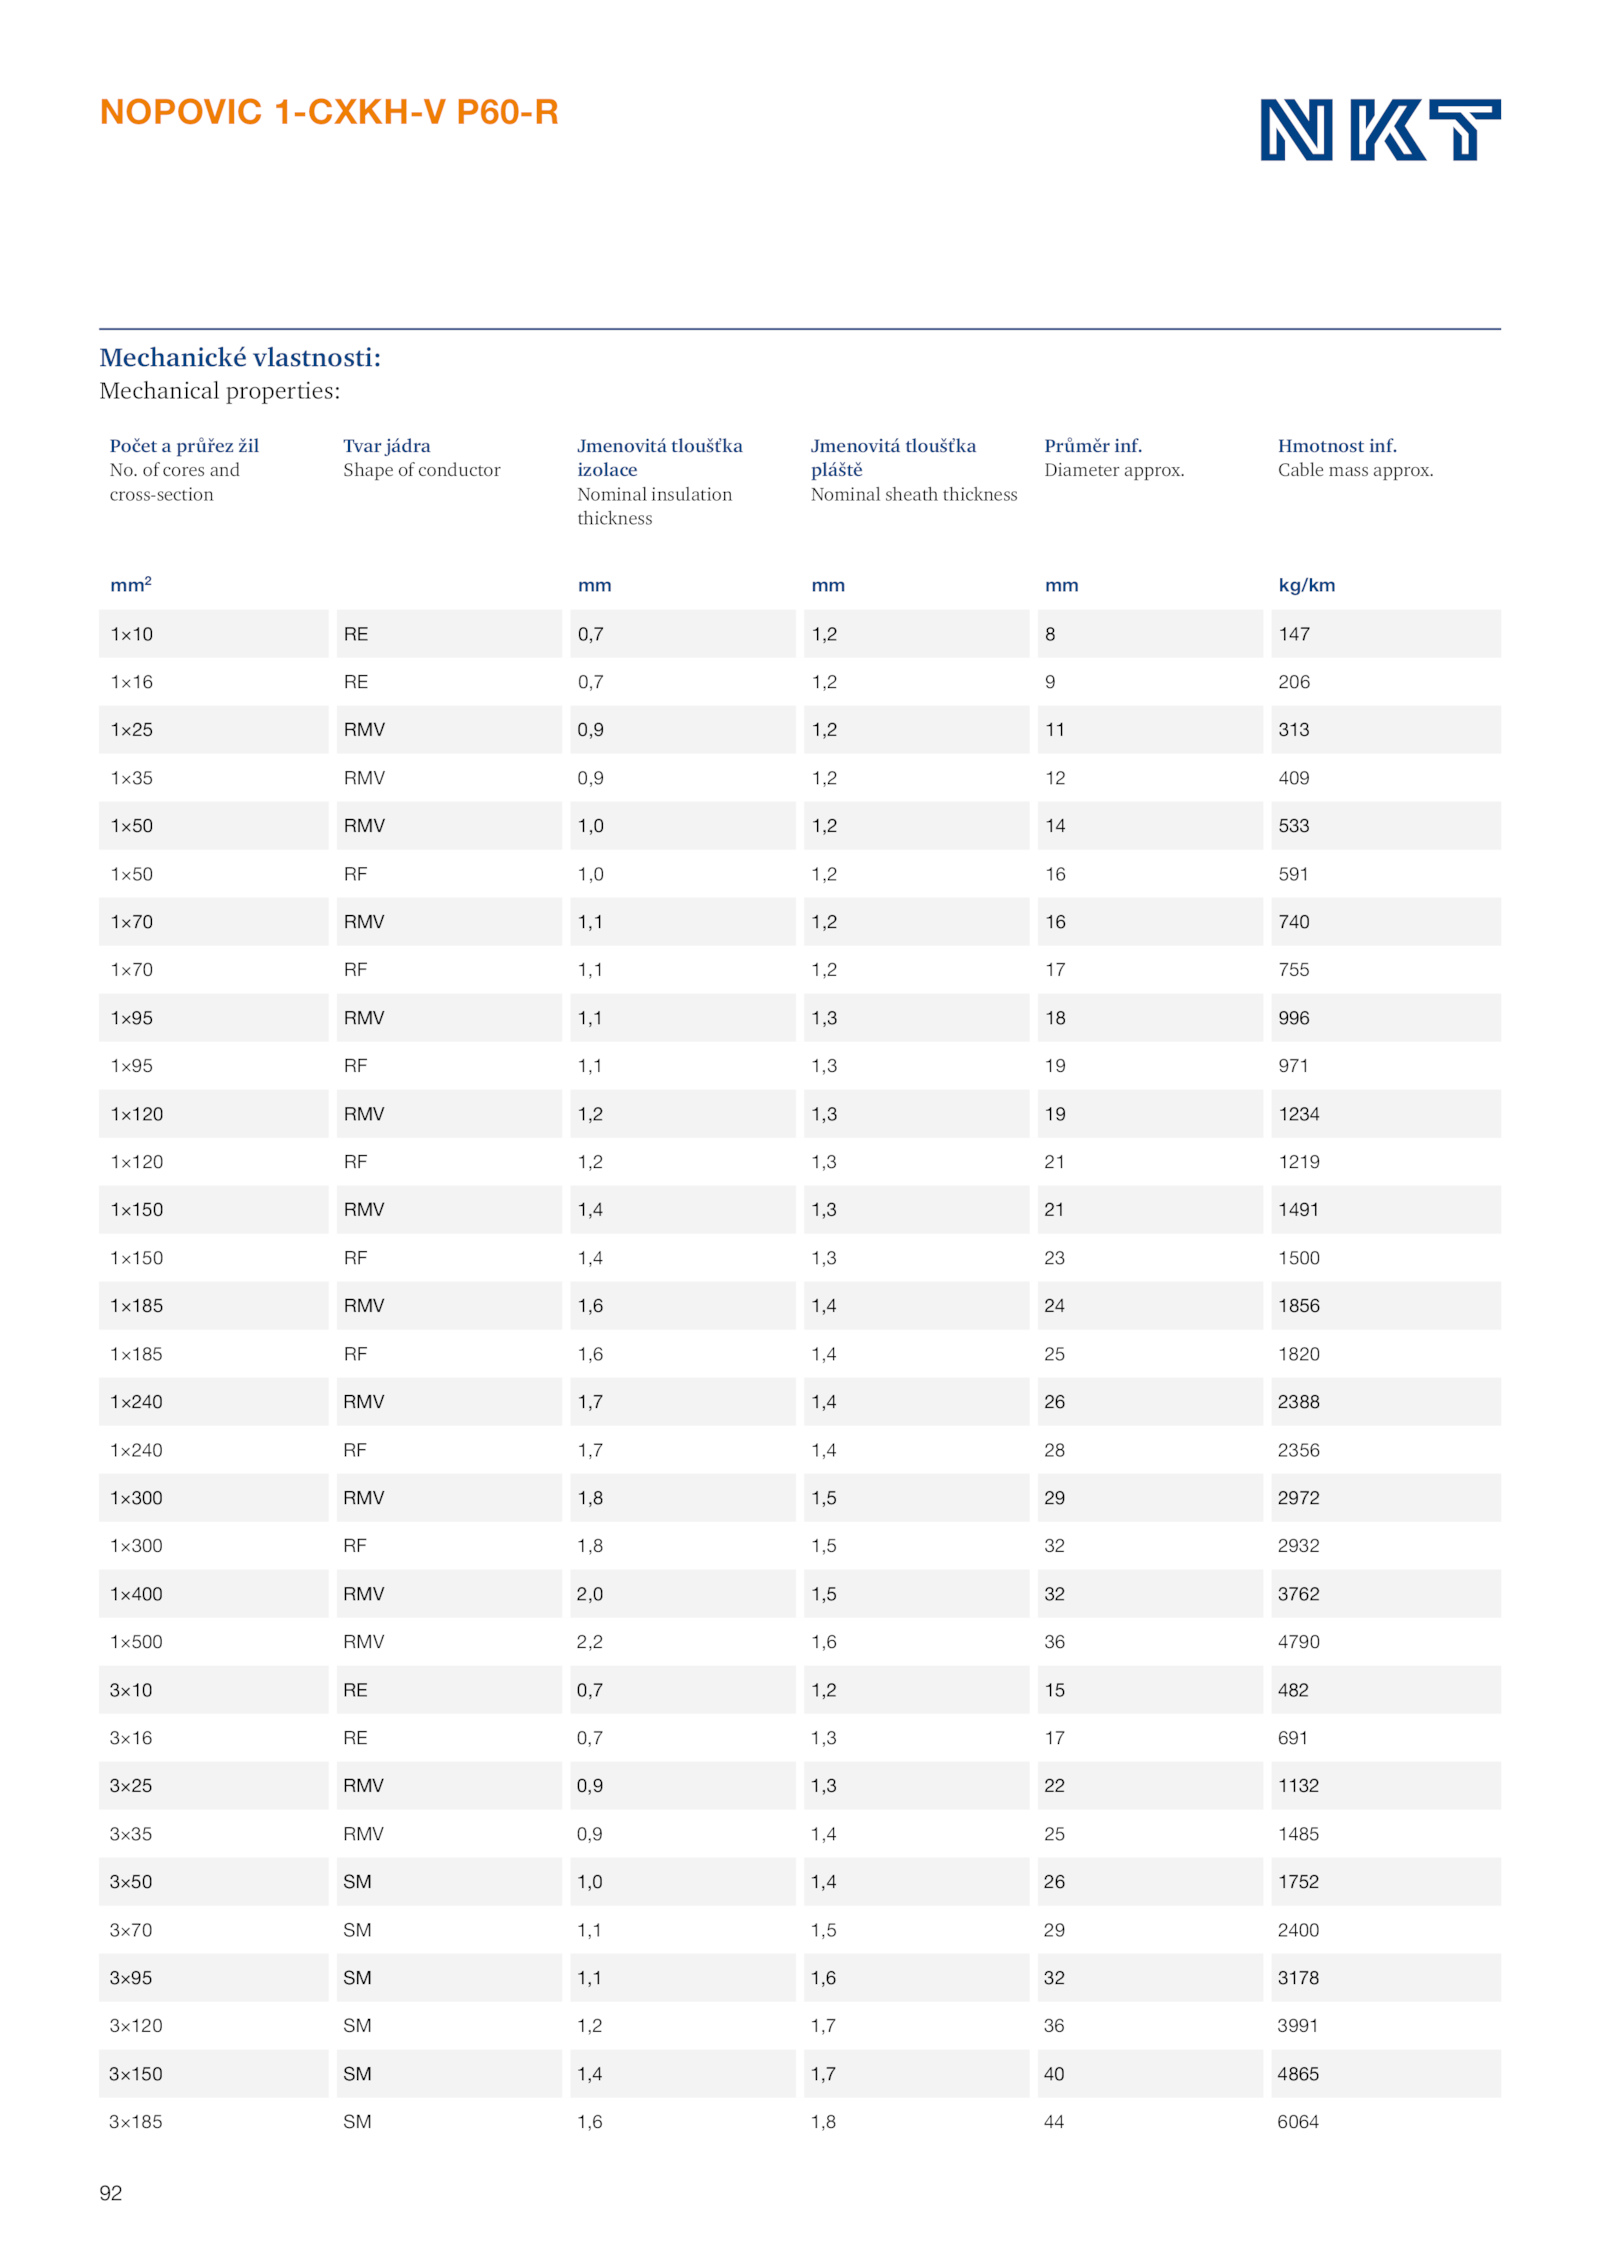Click the Hmotnost inf. column header

(1336, 445)
